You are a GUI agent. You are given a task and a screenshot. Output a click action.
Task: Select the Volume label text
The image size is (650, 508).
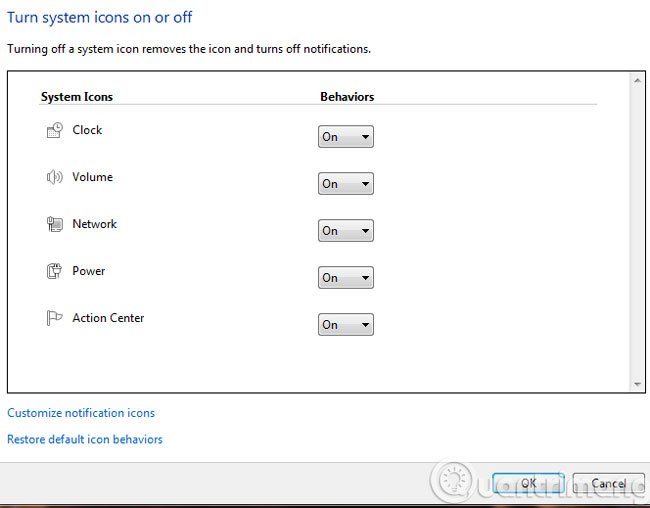pos(92,177)
